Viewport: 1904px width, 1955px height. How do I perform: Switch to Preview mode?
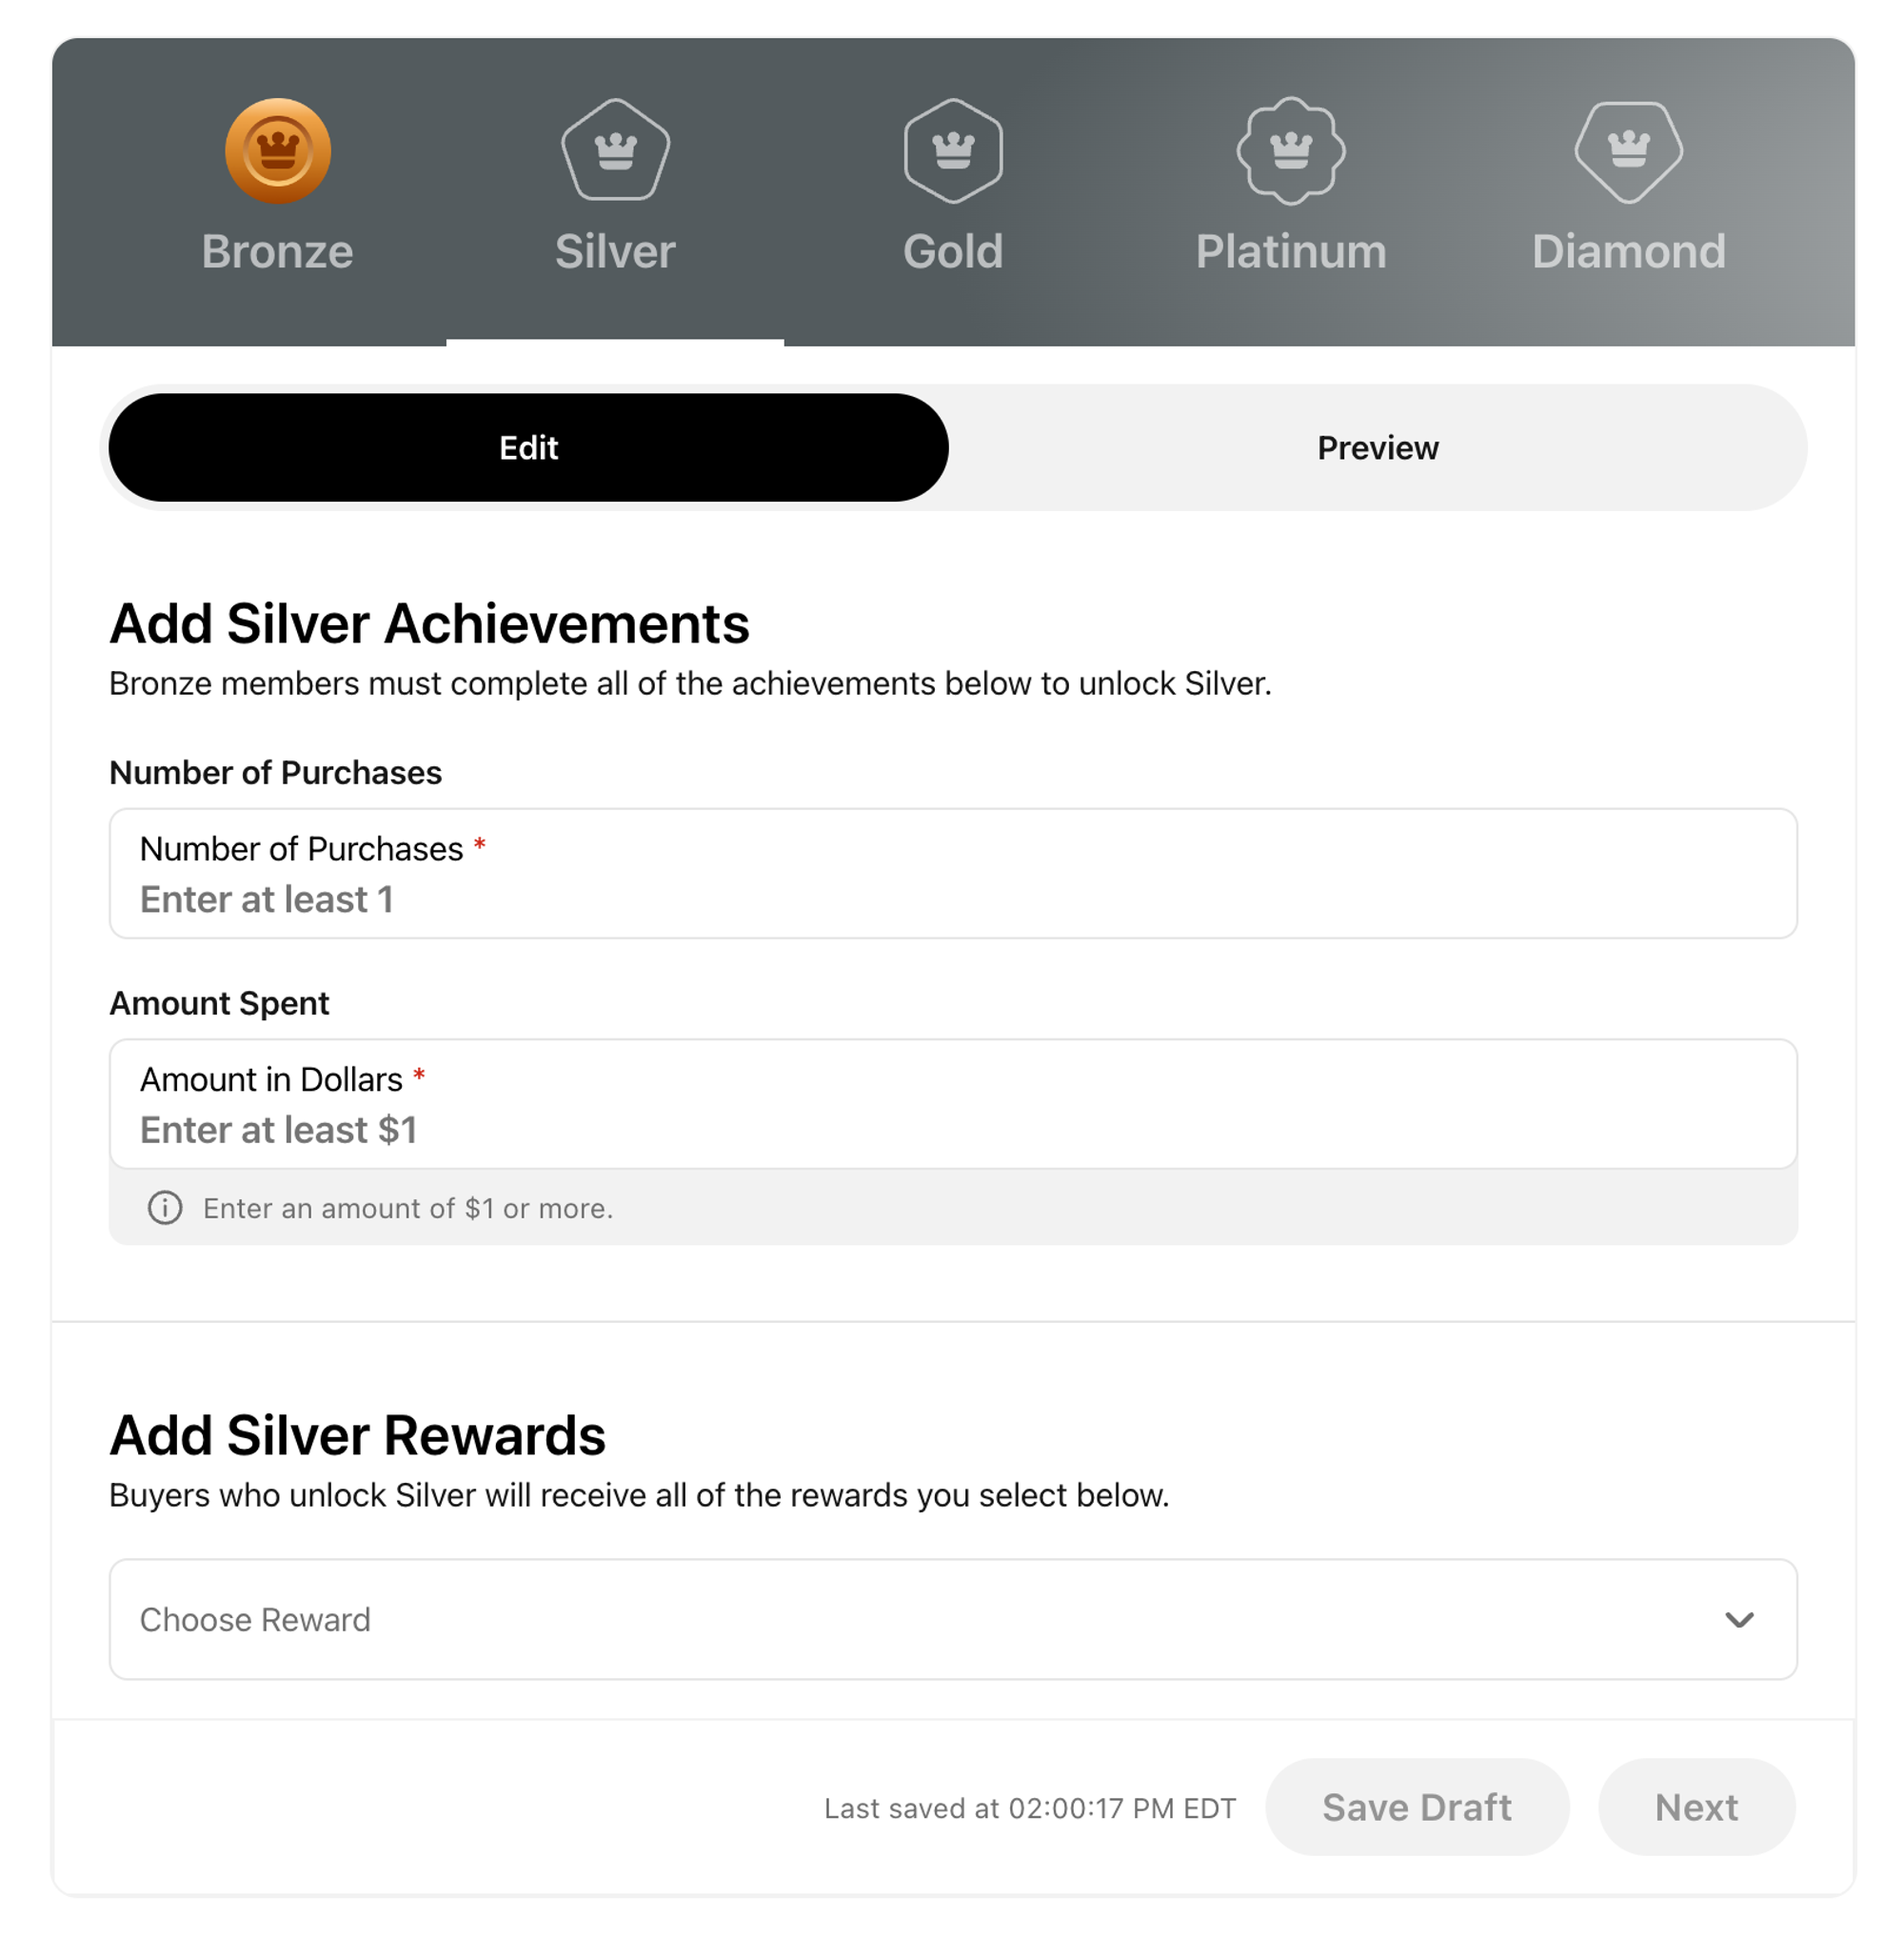pyautogui.click(x=1377, y=448)
